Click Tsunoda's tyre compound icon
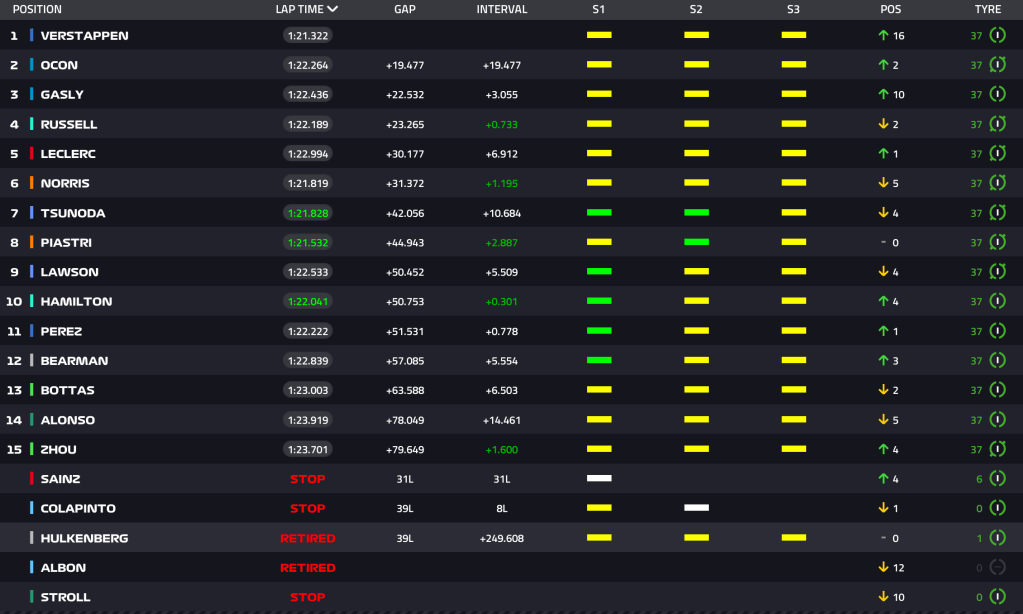 (998, 213)
